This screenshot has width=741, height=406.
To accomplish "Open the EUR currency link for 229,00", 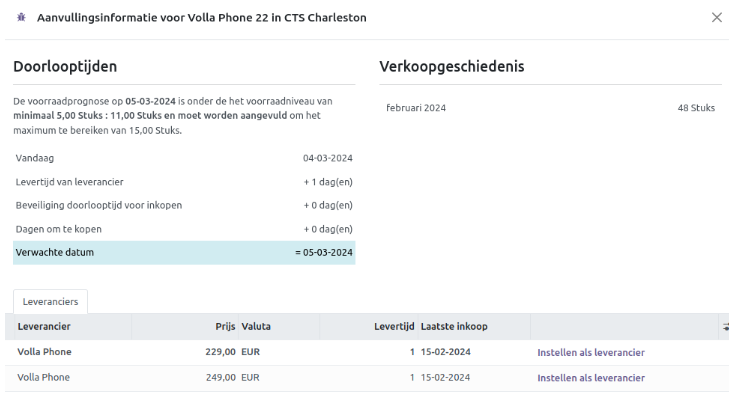I will [x=250, y=352].
